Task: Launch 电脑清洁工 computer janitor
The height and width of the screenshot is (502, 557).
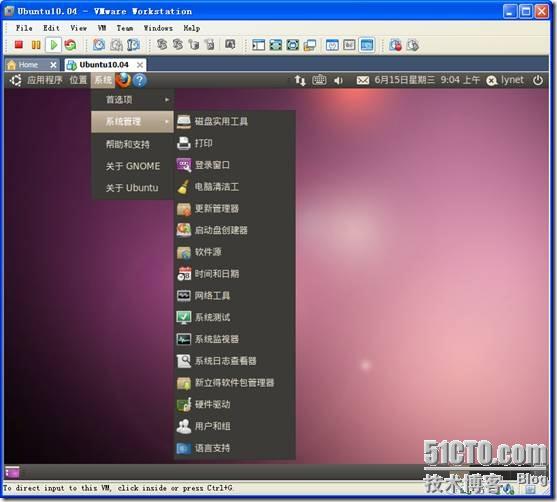Action: point(234,187)
